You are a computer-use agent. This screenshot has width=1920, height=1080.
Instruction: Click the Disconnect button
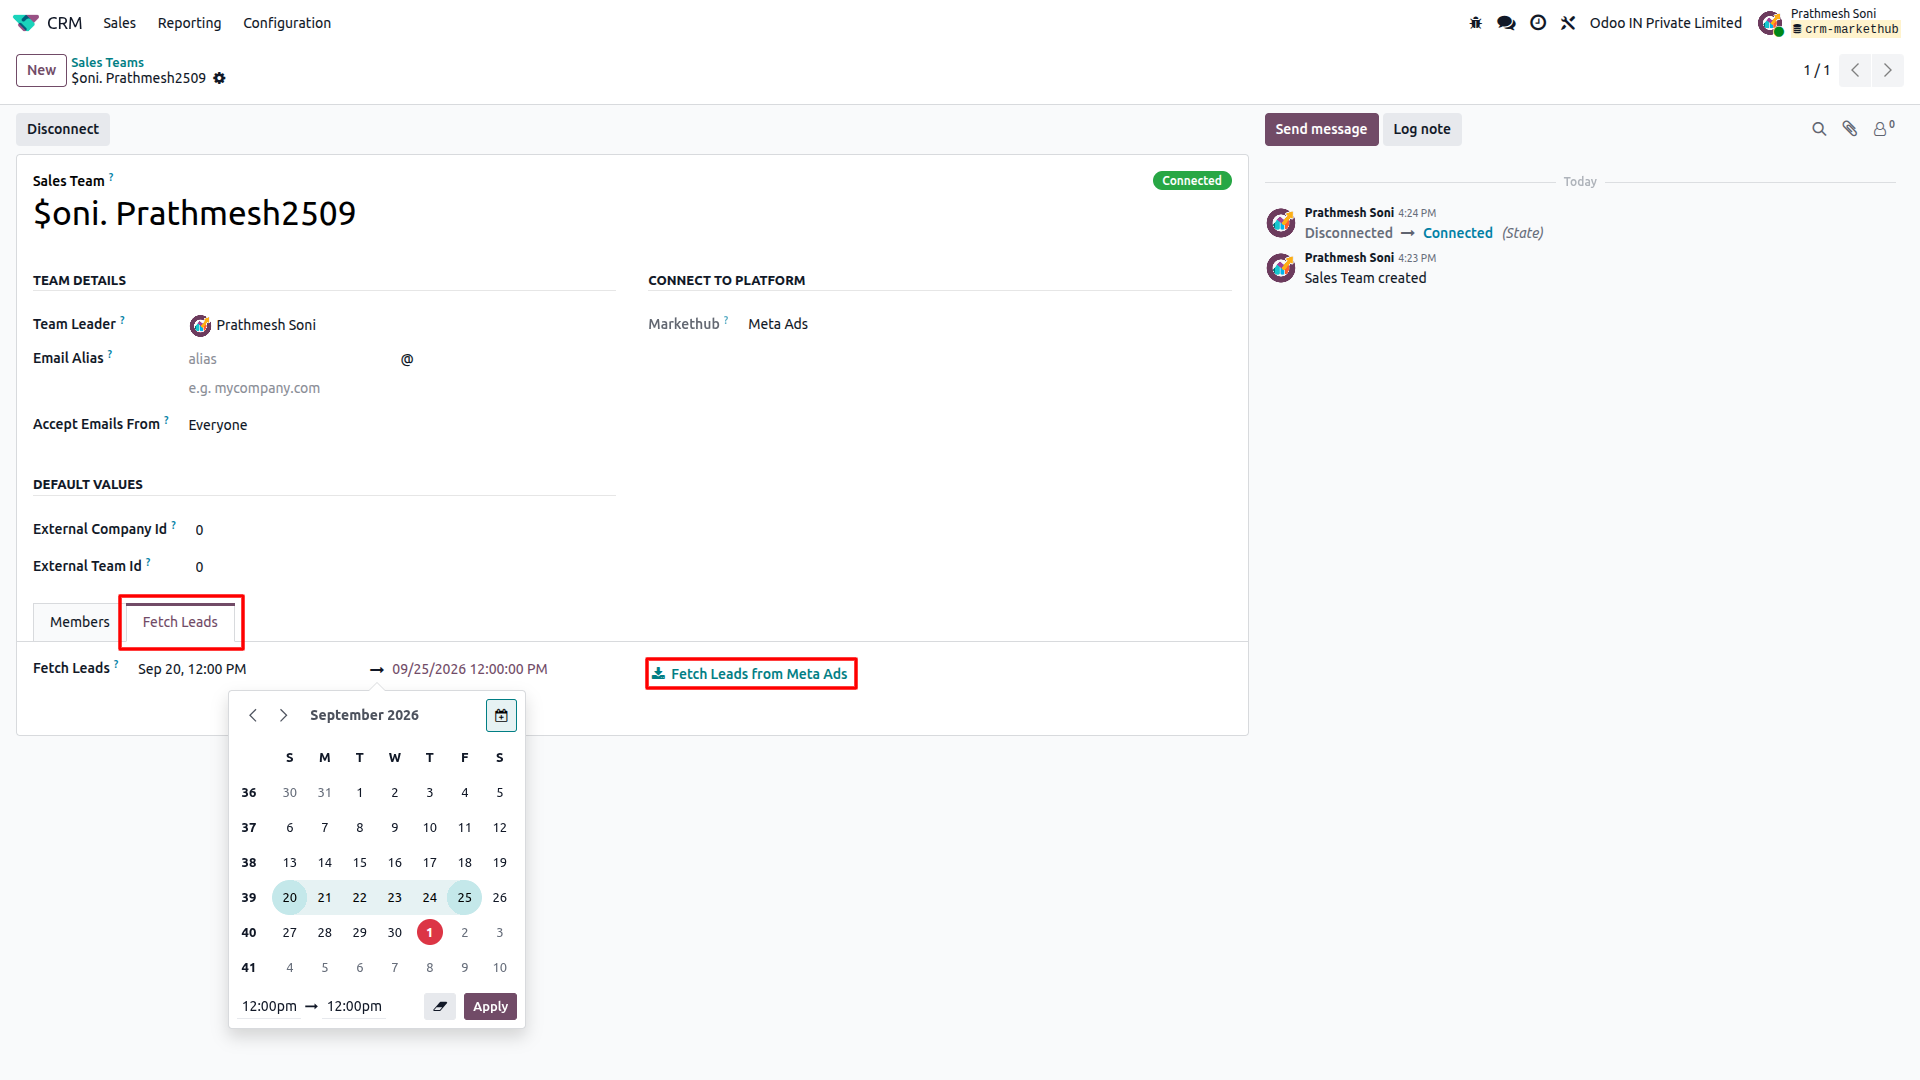pyautogui.click(x=63, y=129)
